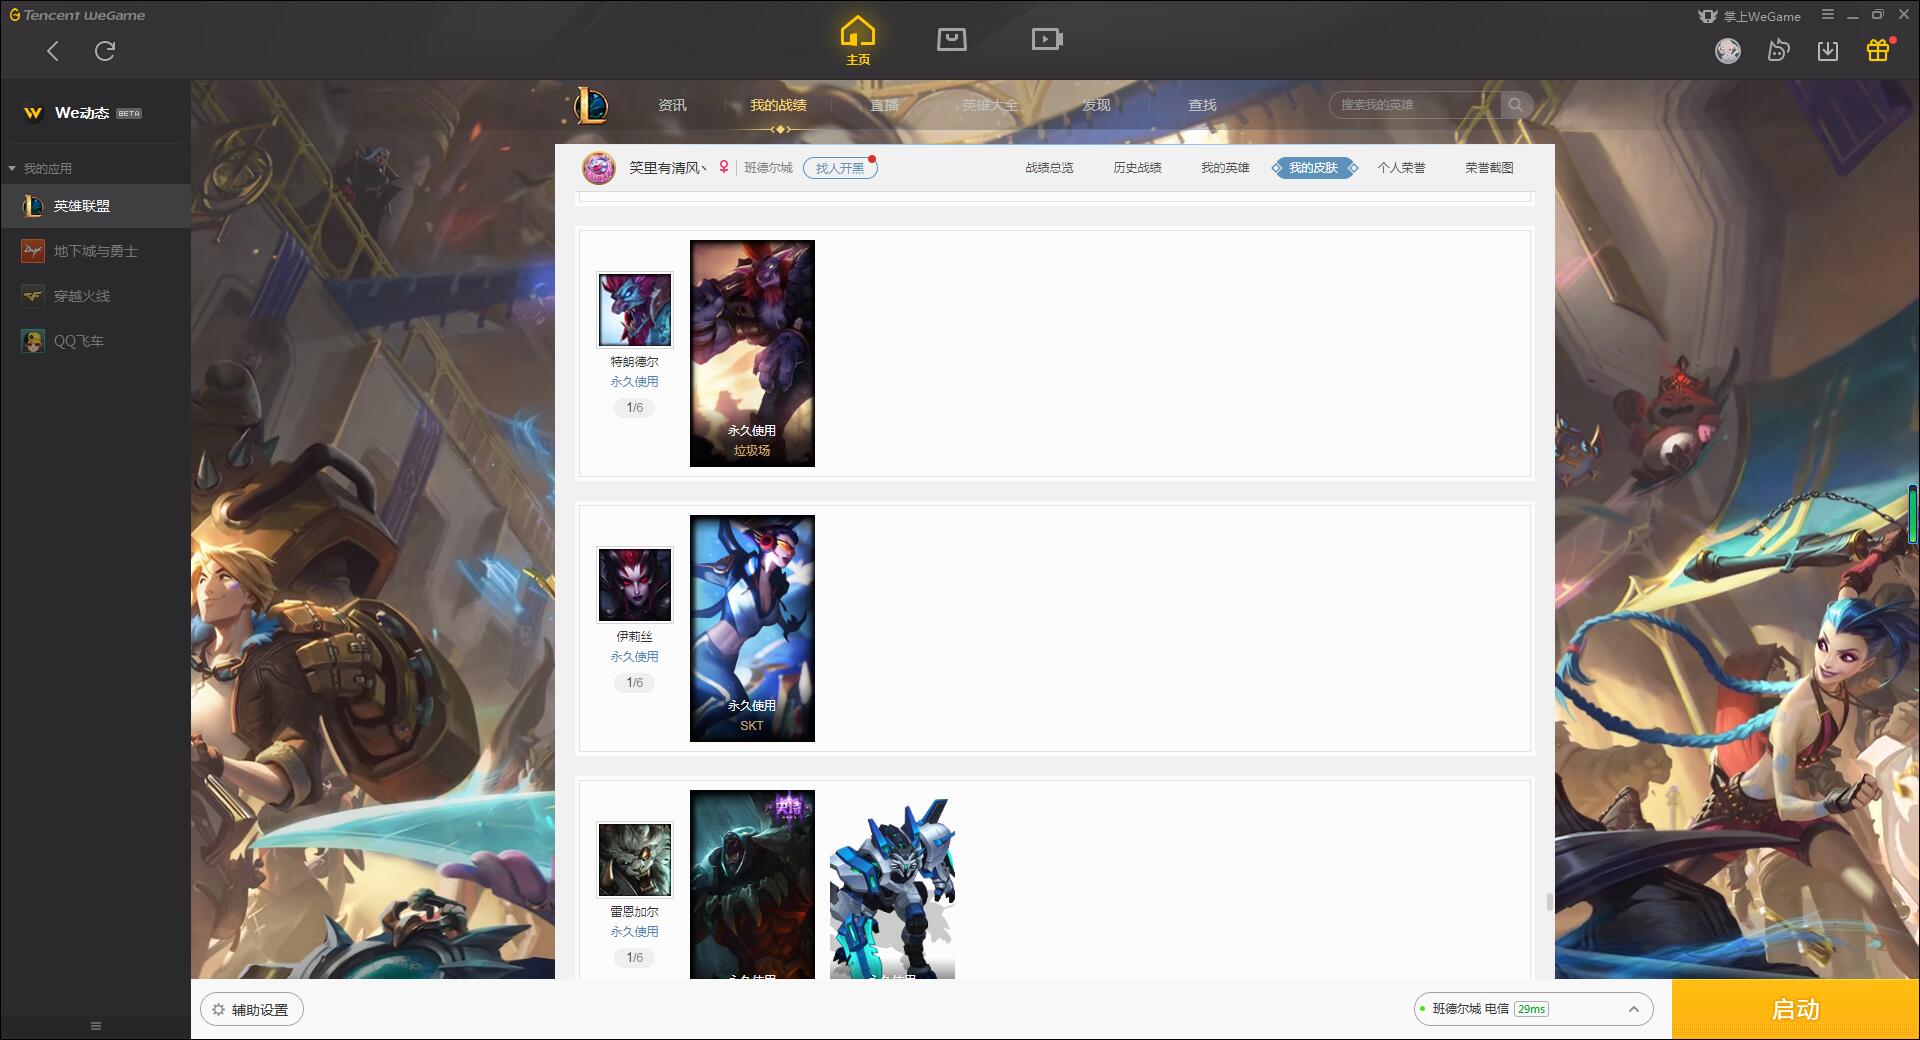Click the League of Legends logo icon
Image resolution: width=1920 pixels, height=1040 pixels.
[x=590, y=105]
